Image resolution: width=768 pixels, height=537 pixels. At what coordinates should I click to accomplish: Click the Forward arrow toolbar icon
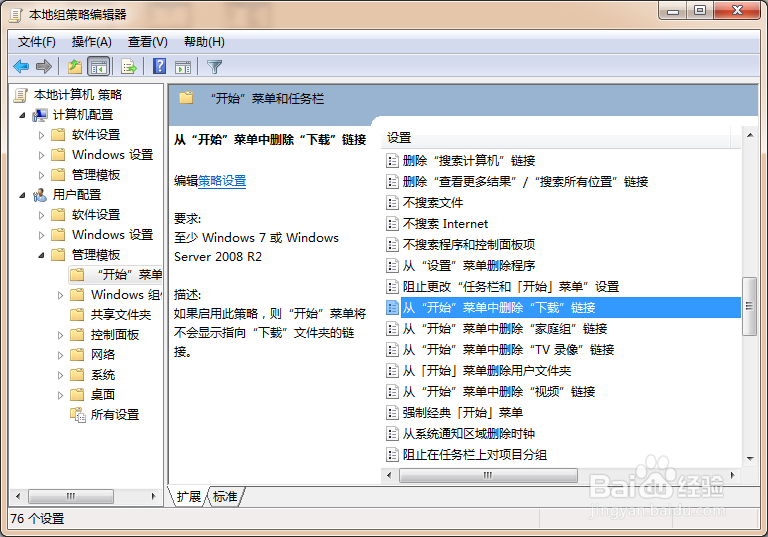click(44, 66)
